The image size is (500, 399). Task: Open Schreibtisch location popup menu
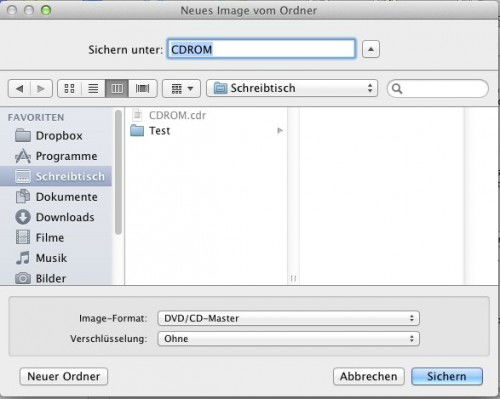[292, 88]
